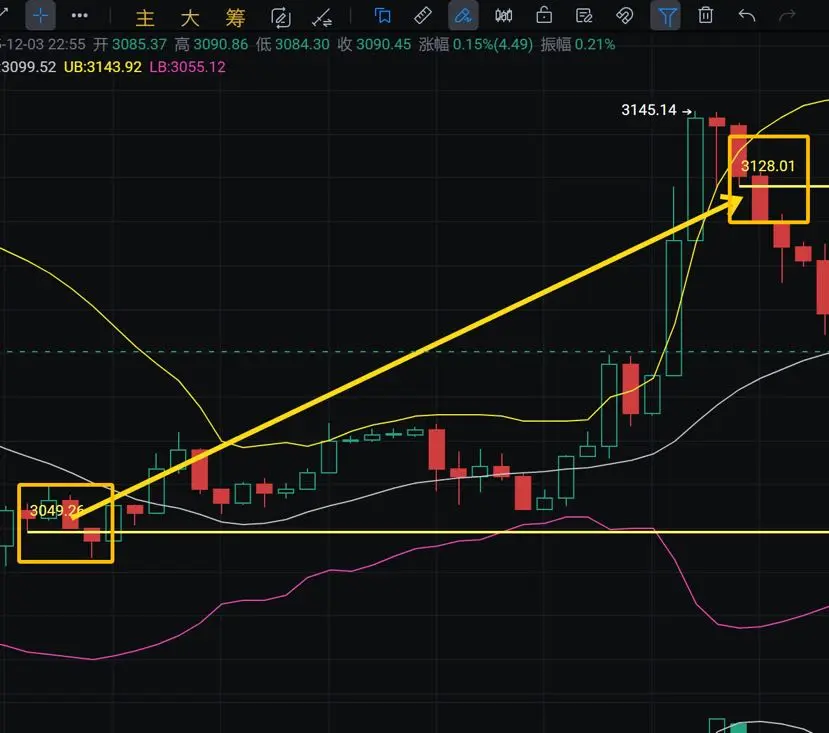
Task: Click the undo arrow icon
Action: click(747, 16)
